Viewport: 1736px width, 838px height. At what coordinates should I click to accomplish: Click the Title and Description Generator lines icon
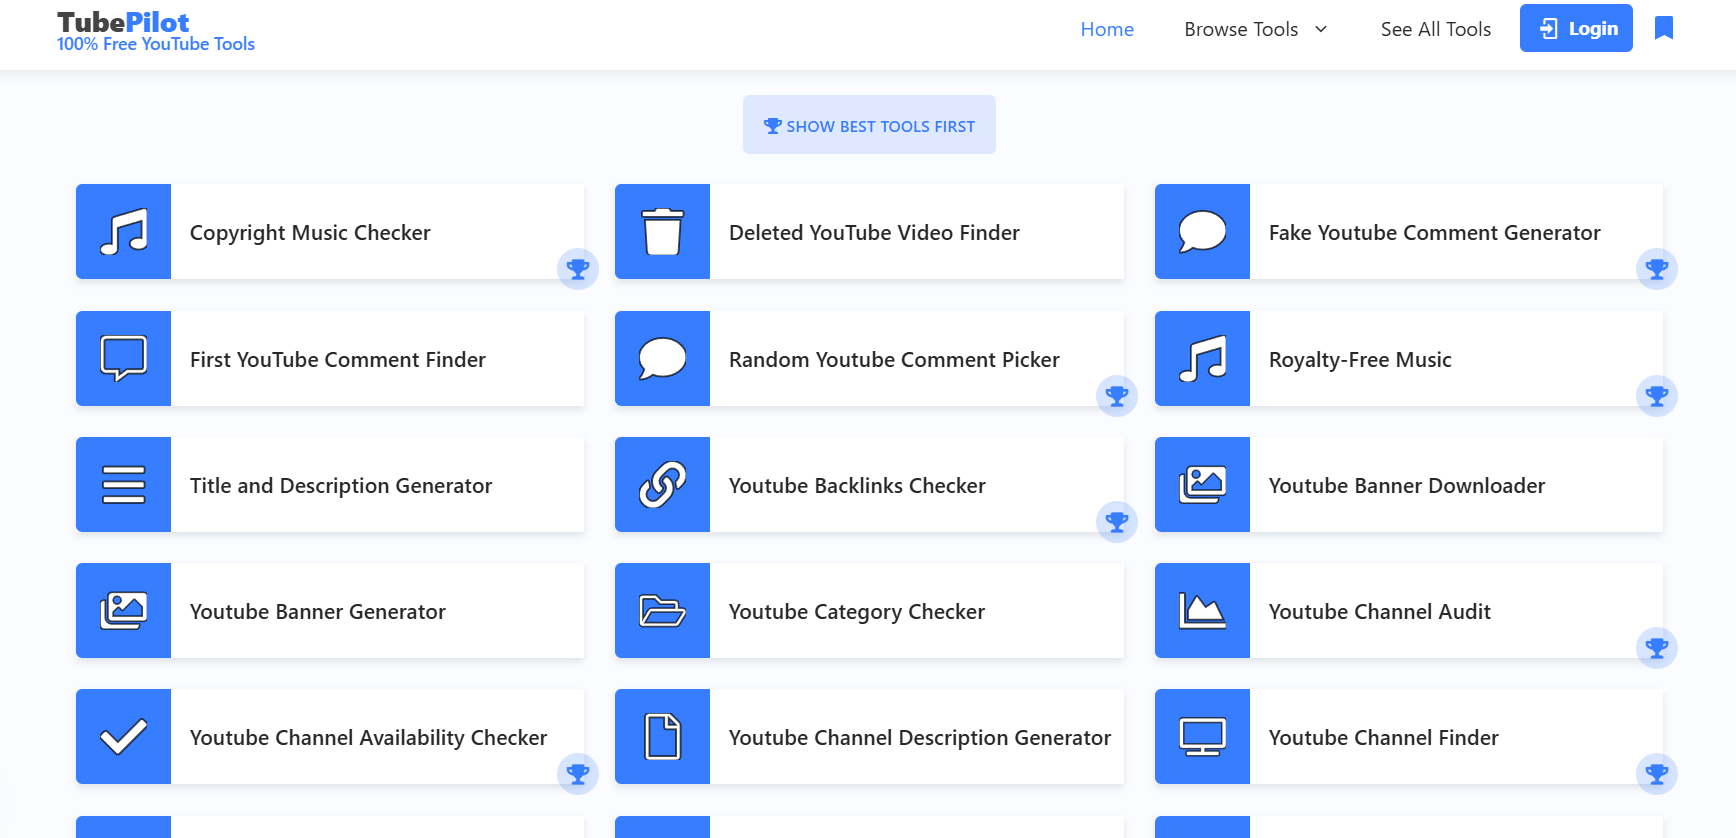click(124, 485)
